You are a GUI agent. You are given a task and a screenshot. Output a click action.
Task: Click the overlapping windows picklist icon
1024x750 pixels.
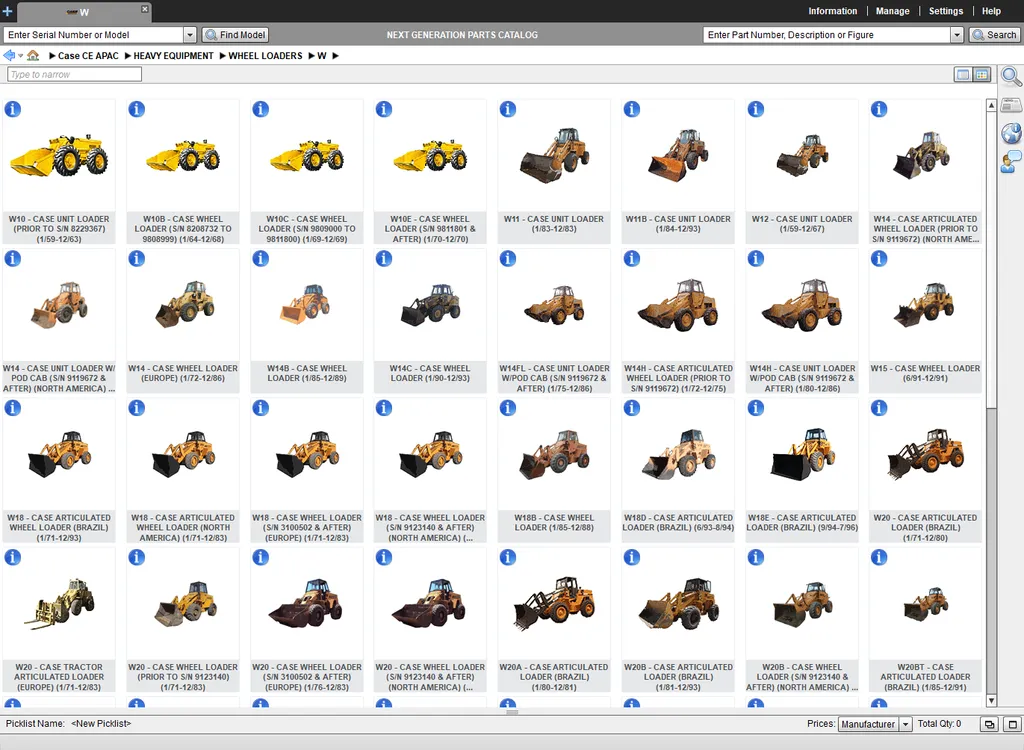[x=990, y=724]
